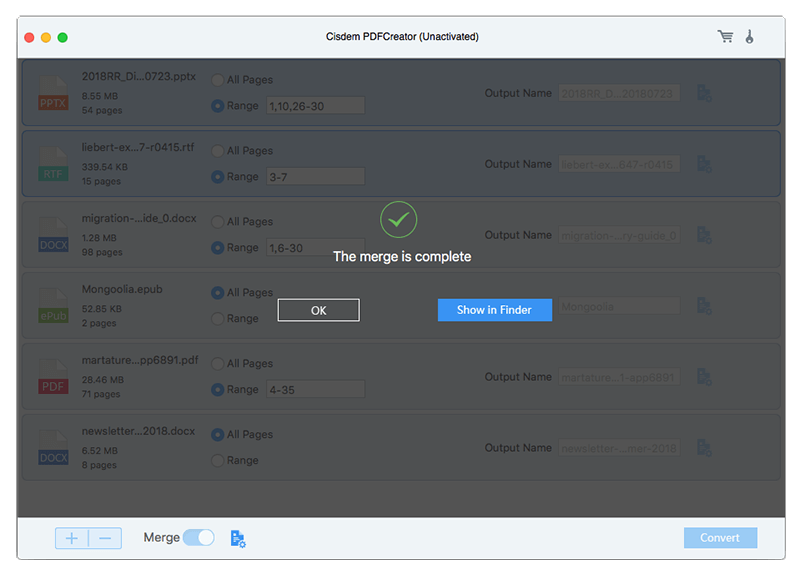This screenshot has height=575, width=800.
Task: Add a file with the plus button
Action: (x=72, y=538)
